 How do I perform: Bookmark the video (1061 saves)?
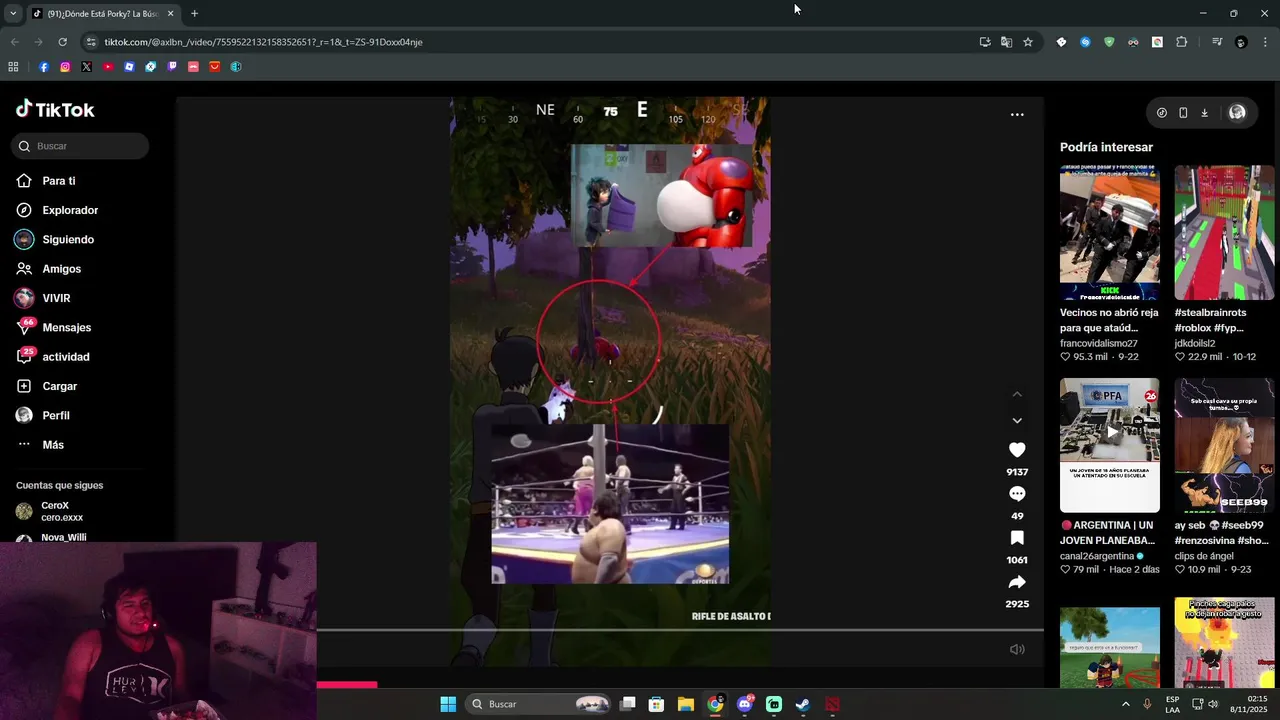click(x=1017, y=538)
